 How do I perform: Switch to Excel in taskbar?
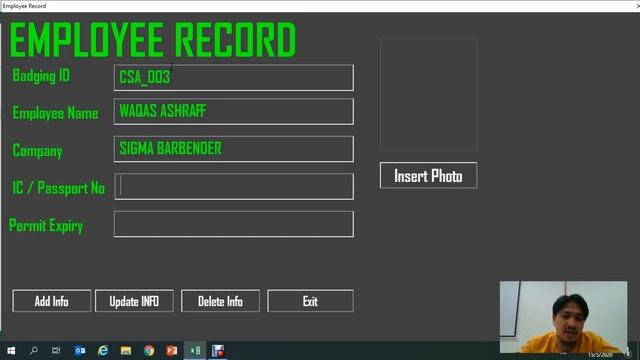coord(195,351)
